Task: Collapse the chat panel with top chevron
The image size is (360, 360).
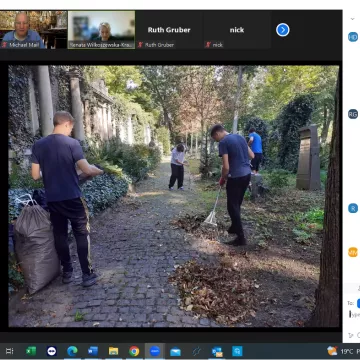Action: point(352,19)
